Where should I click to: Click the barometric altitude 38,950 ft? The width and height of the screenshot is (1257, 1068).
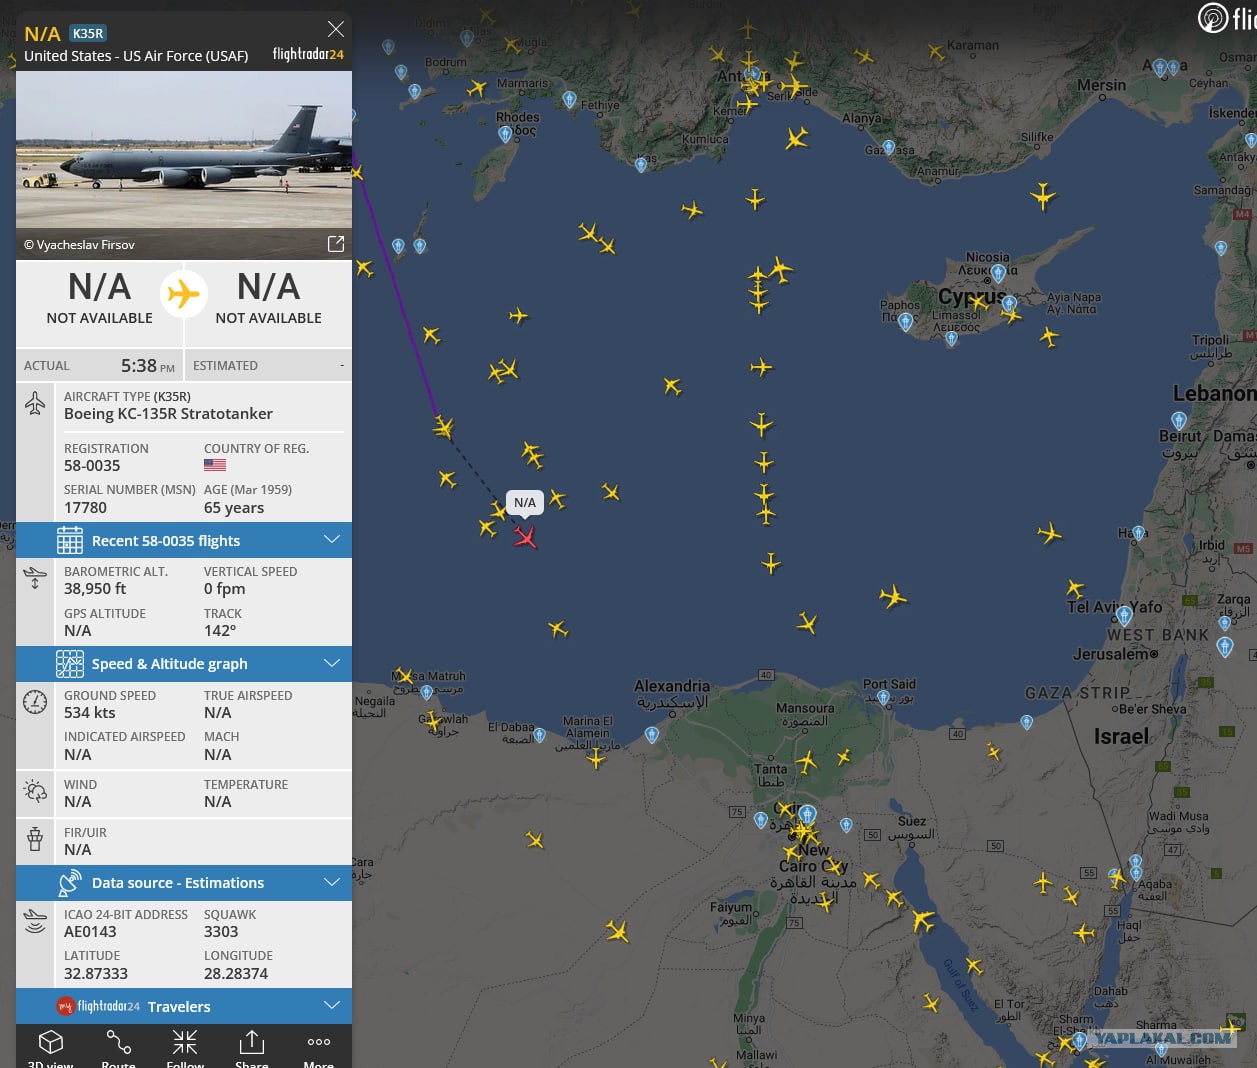[95, 589]
